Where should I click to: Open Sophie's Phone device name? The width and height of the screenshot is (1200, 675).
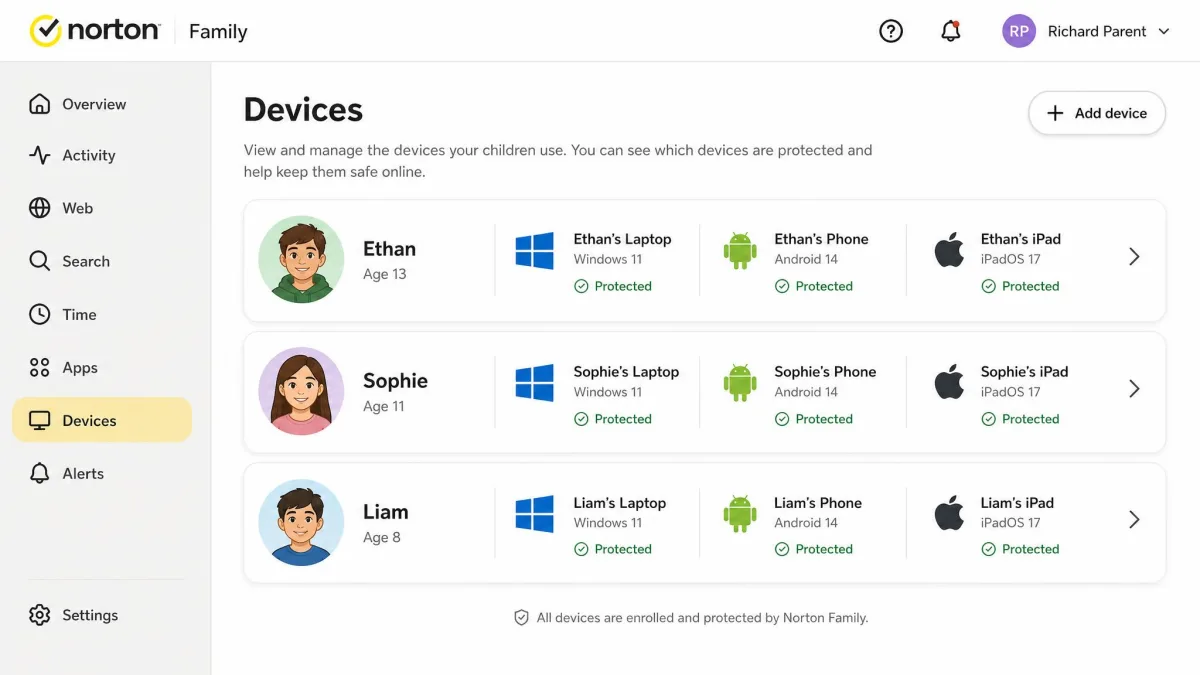pyautogui.click(x=825, y=371)
